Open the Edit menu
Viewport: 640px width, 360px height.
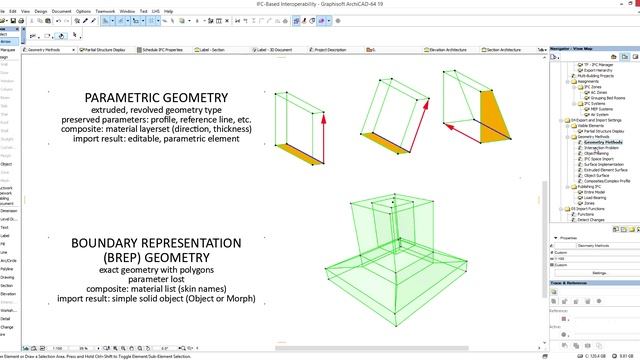pyautogui.click(x=13, y=11)
